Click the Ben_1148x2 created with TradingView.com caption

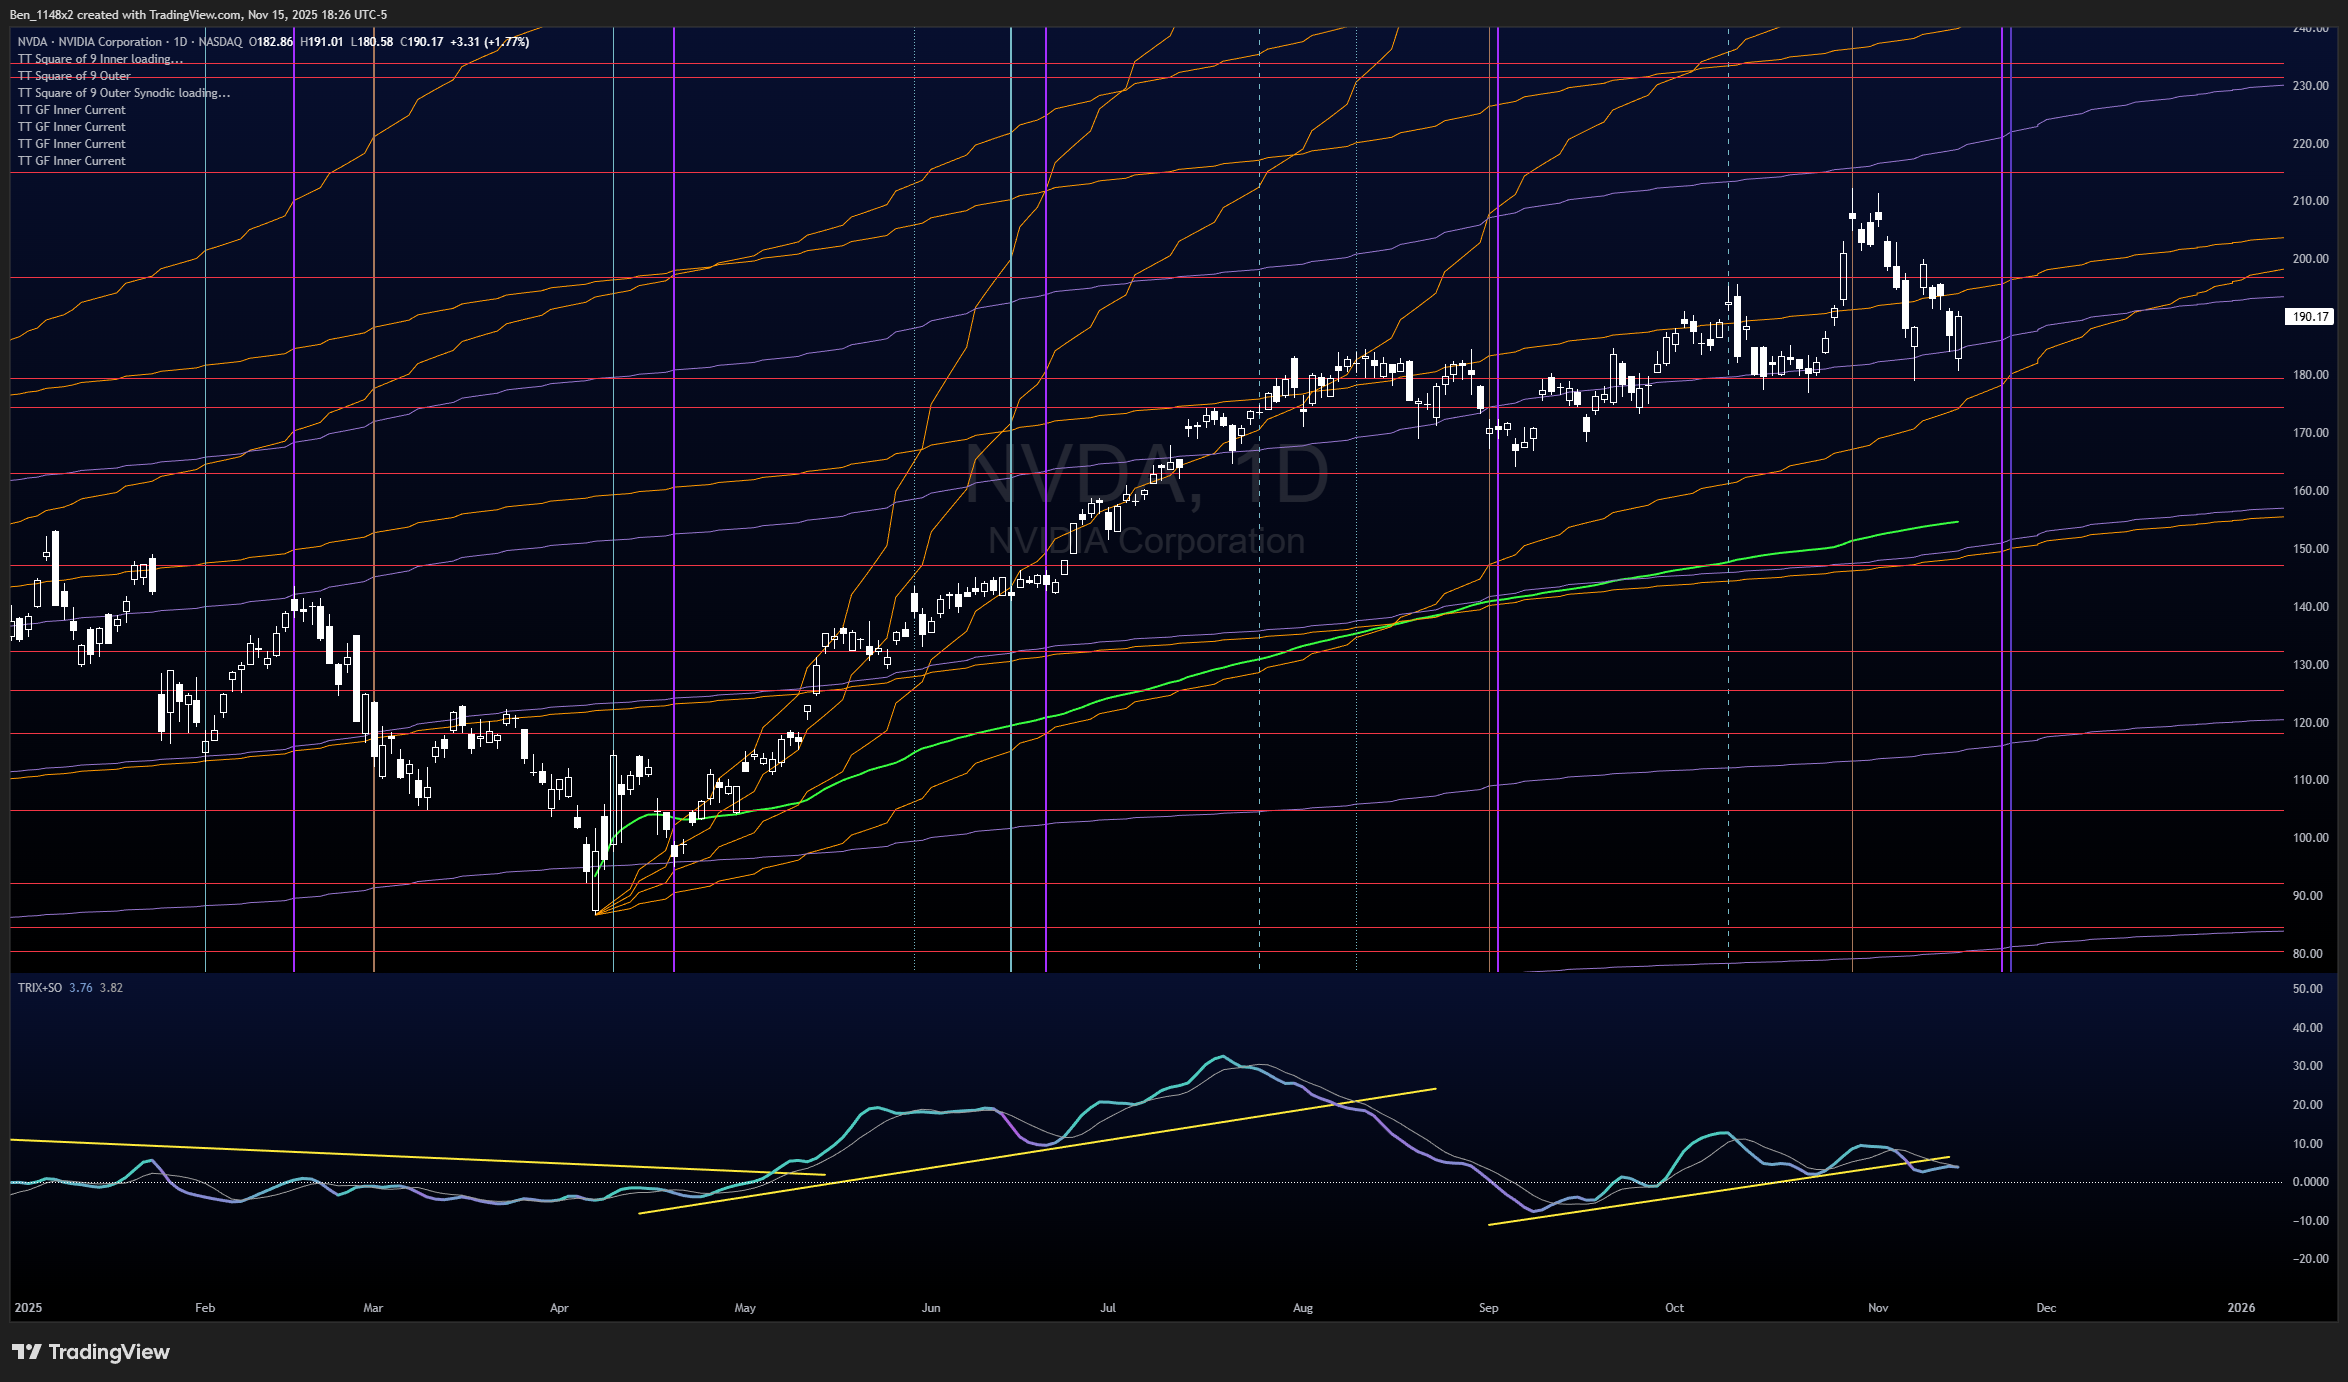tap(198, 15)
